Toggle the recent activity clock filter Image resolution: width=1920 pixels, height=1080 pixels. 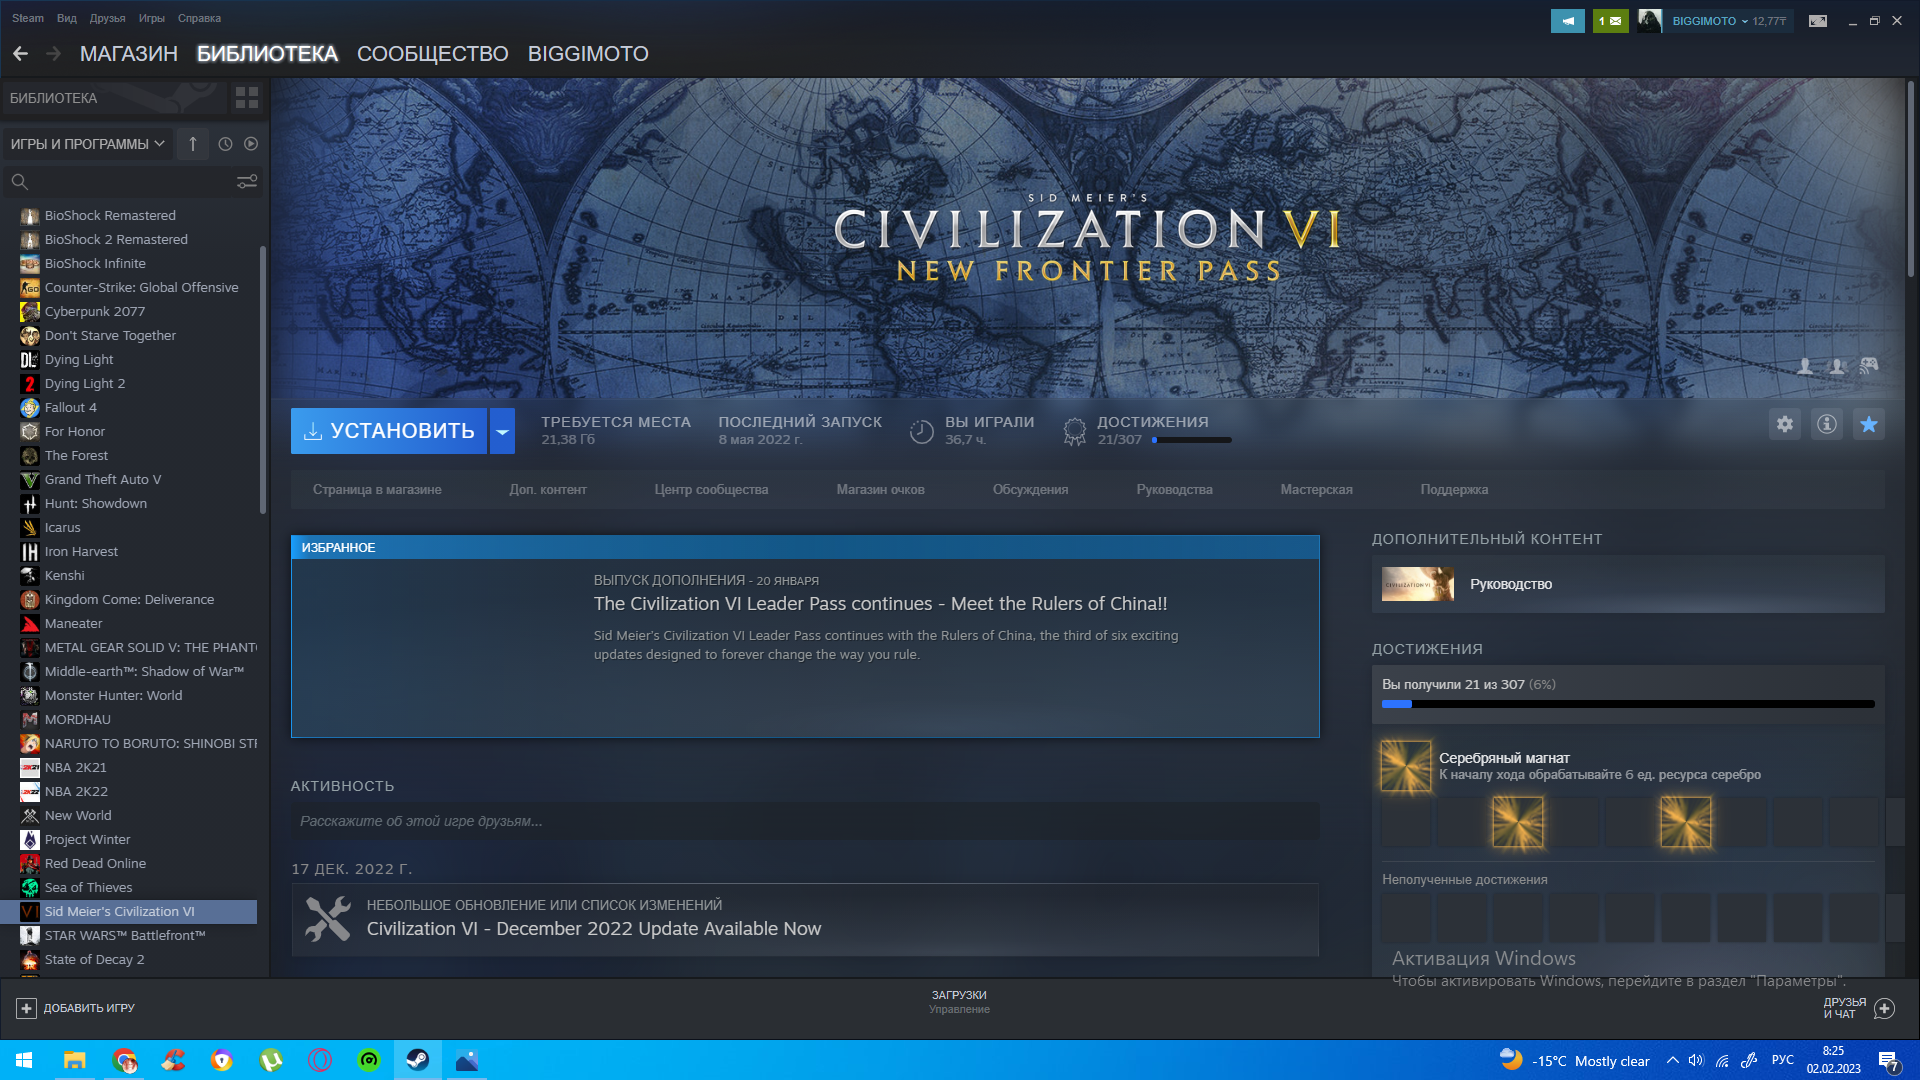(225, 144)
